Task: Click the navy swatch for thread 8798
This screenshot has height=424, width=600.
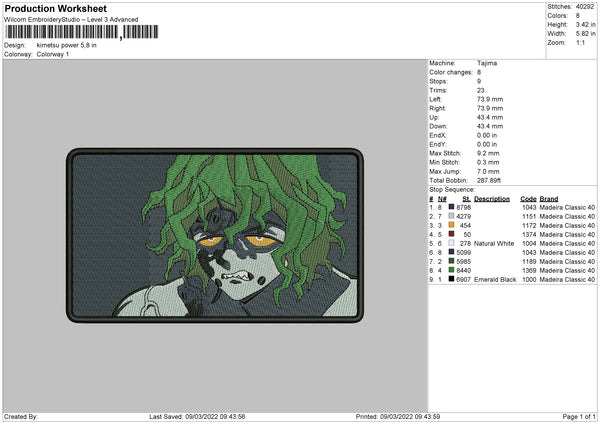Action: click(x=451, y=207)
